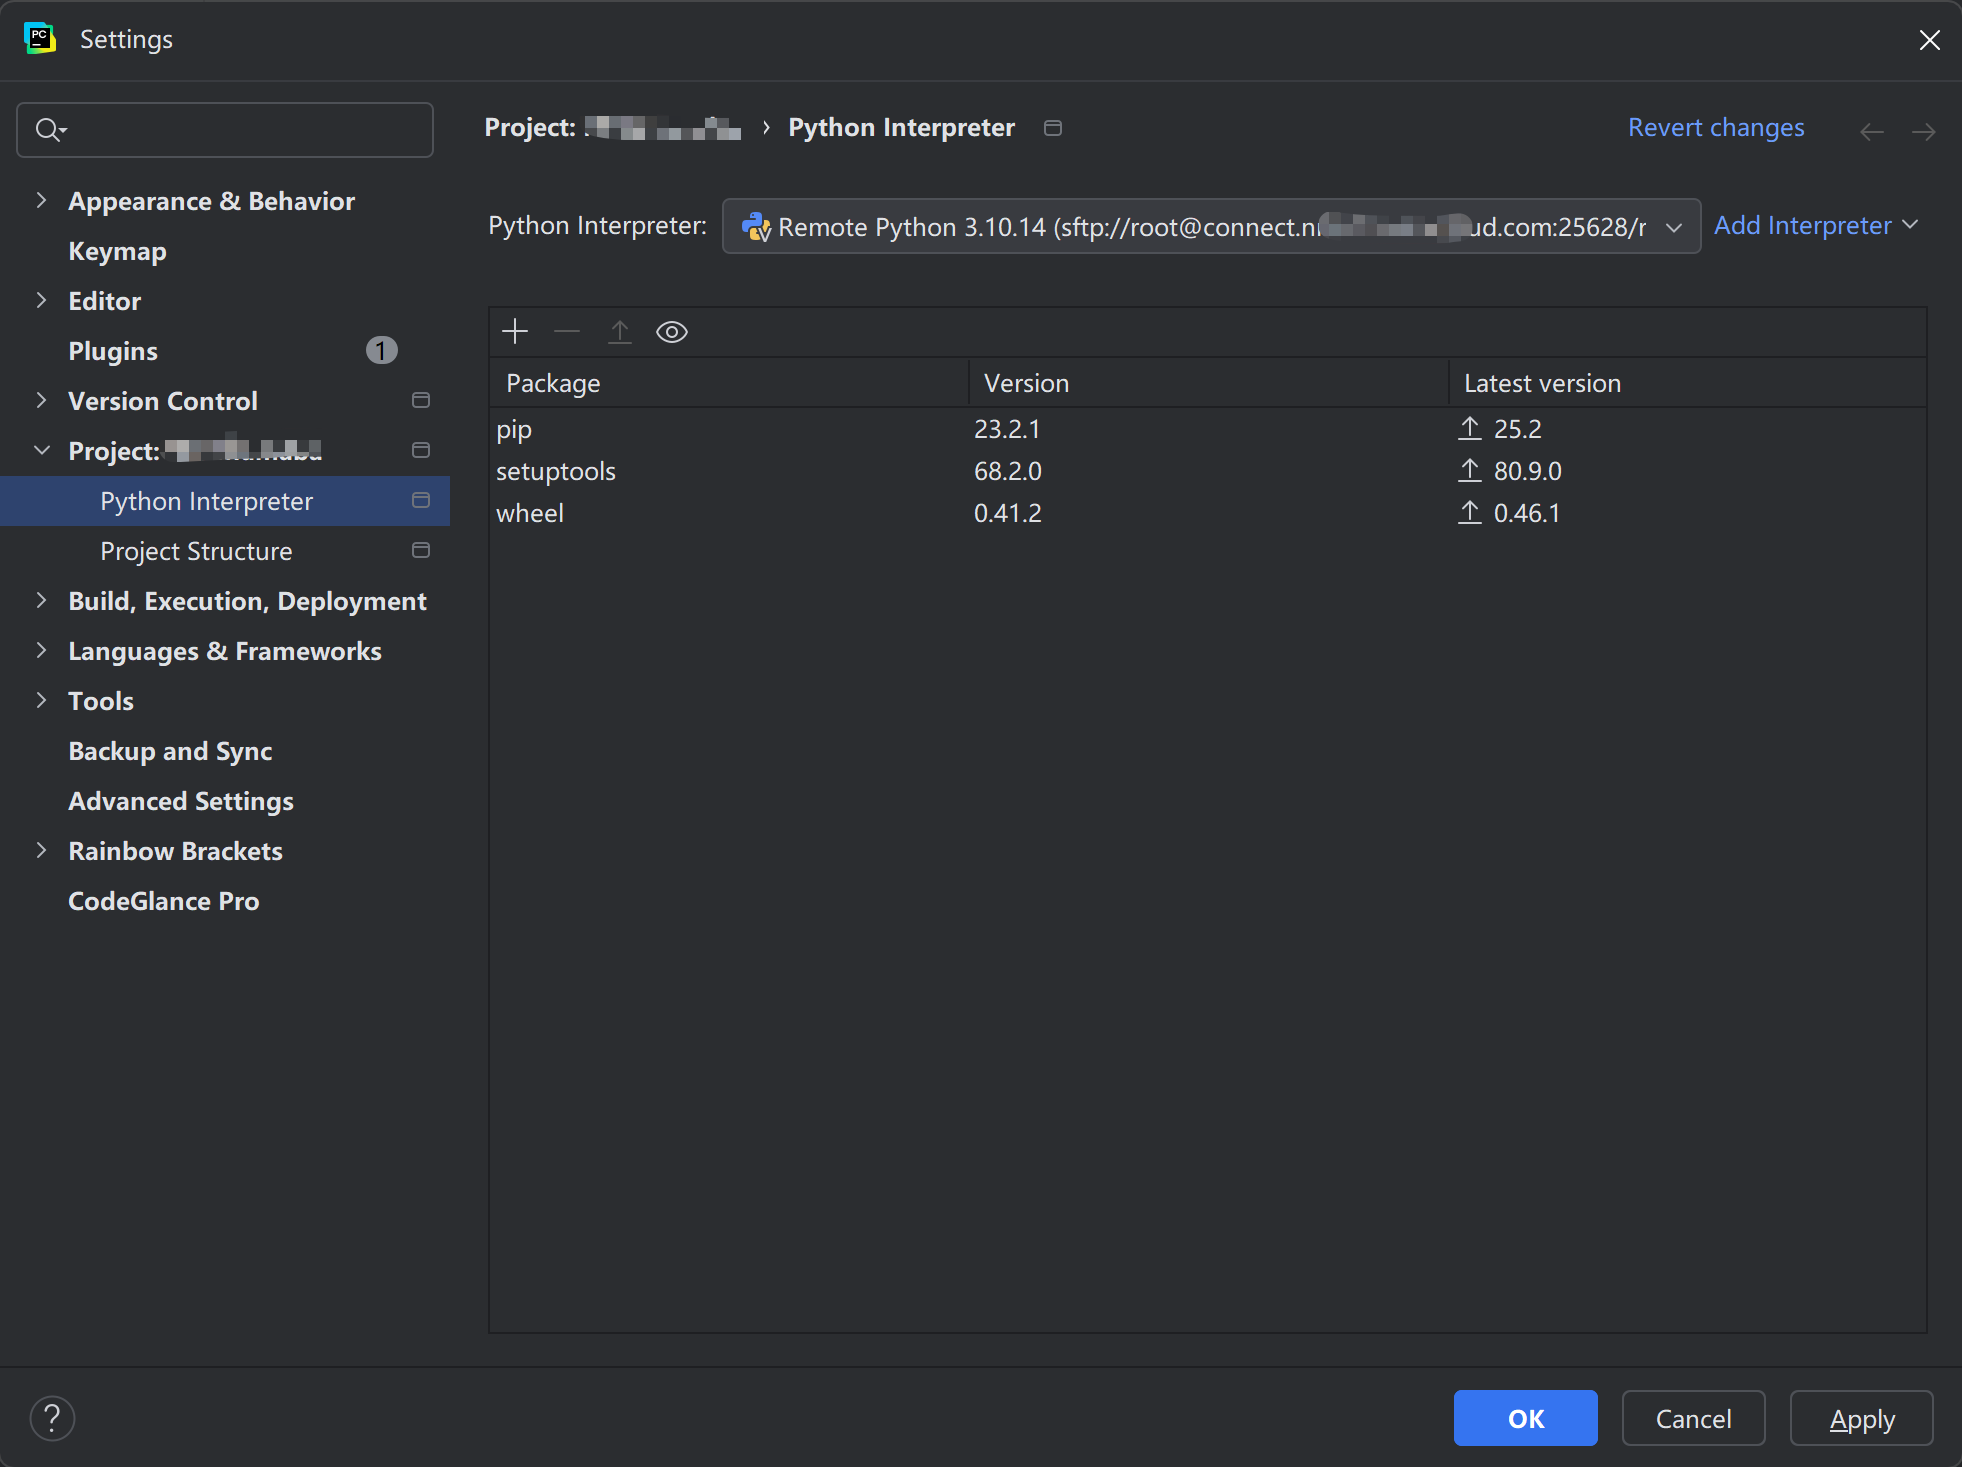Open CodeGlance Pro settings
This screenshot has height=1467, width=1962.
164,901
